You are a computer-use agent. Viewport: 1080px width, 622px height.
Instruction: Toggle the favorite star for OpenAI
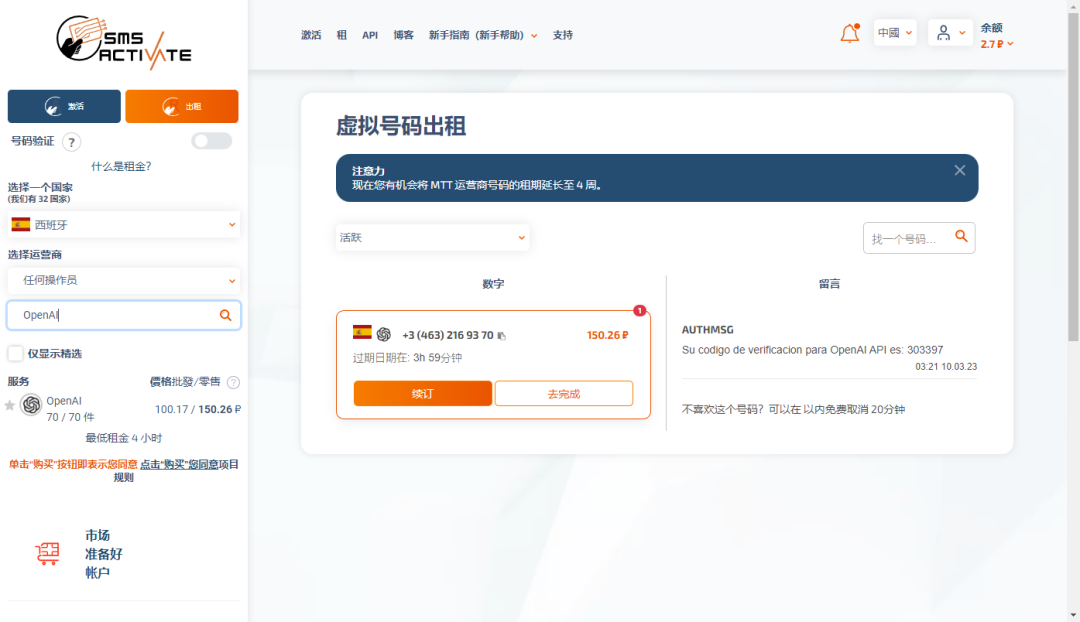(x=9, y=402)
